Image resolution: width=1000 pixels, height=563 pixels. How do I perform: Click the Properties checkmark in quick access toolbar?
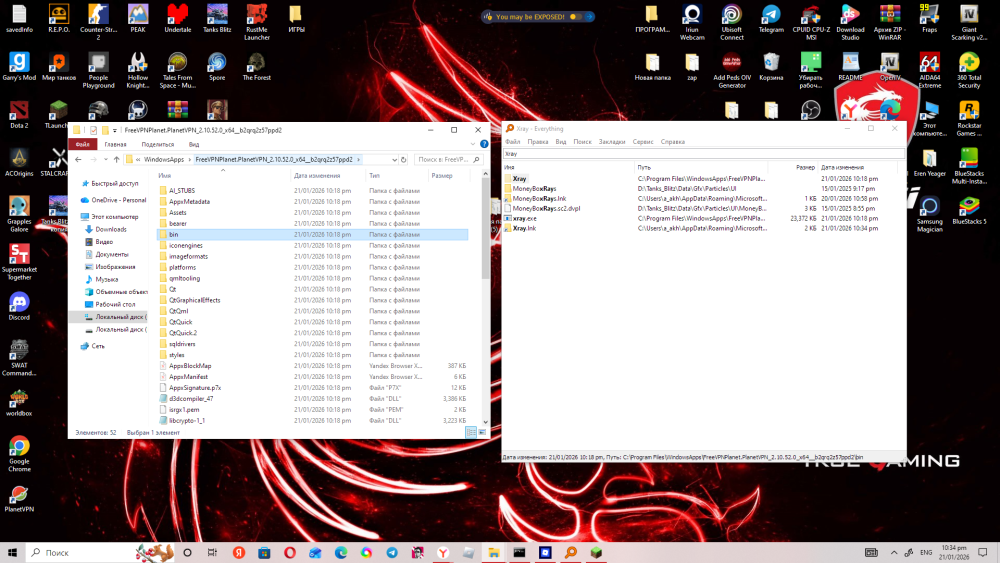click(x=93, y=130)
